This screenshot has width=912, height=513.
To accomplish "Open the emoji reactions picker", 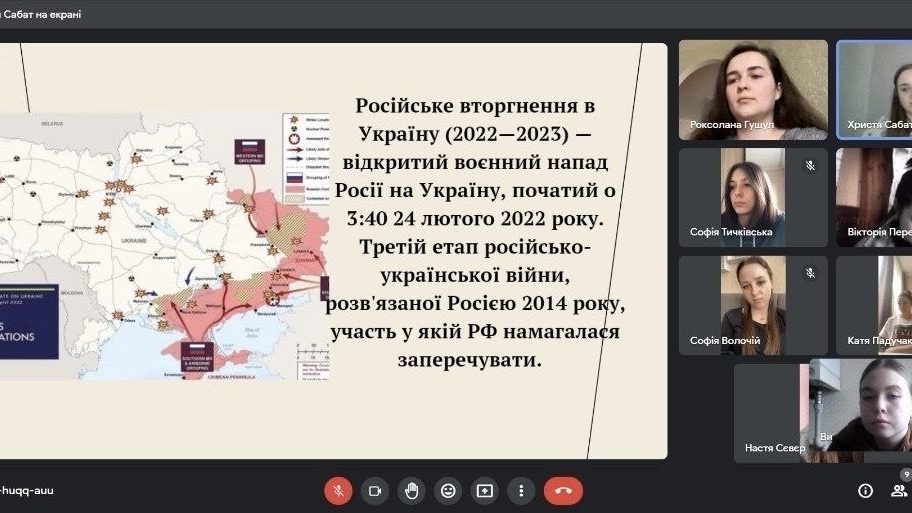I will tap(448, 491).
